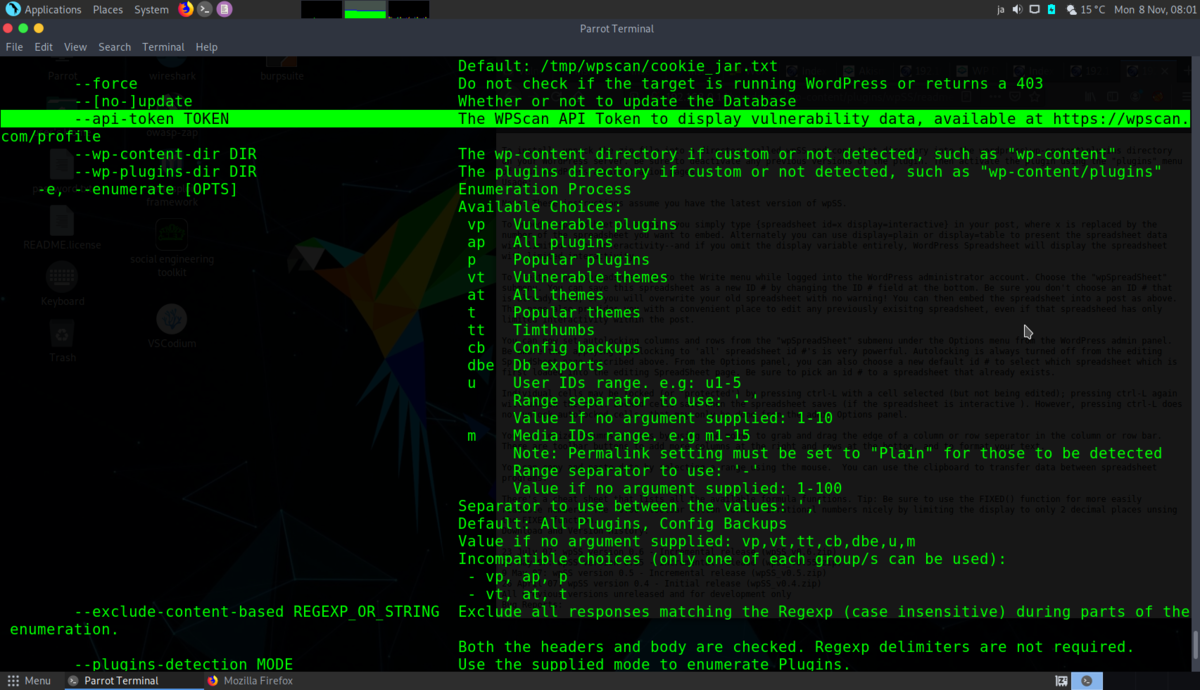Open the Places menu
The image size is (1200, 690).
click(x=108, y=9)
